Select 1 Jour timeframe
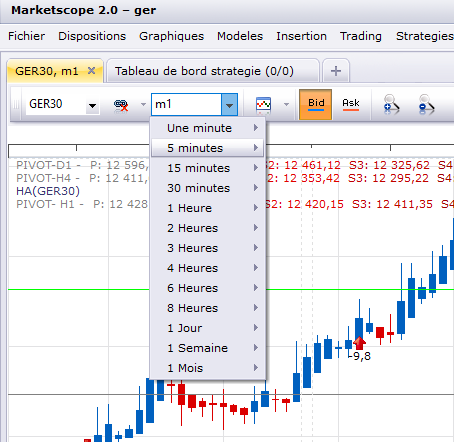The width and height of the screenshot is (454, 443). [207, 328]
